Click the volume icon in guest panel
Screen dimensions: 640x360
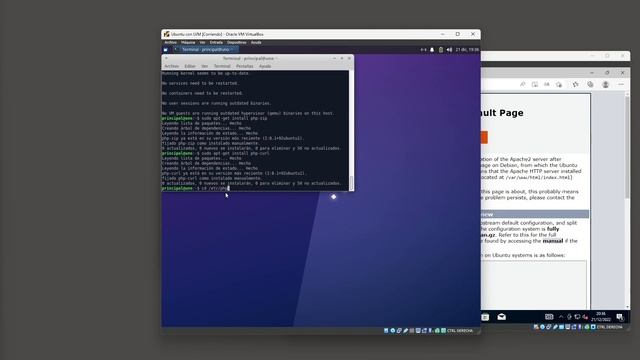(x=449, y=50)
